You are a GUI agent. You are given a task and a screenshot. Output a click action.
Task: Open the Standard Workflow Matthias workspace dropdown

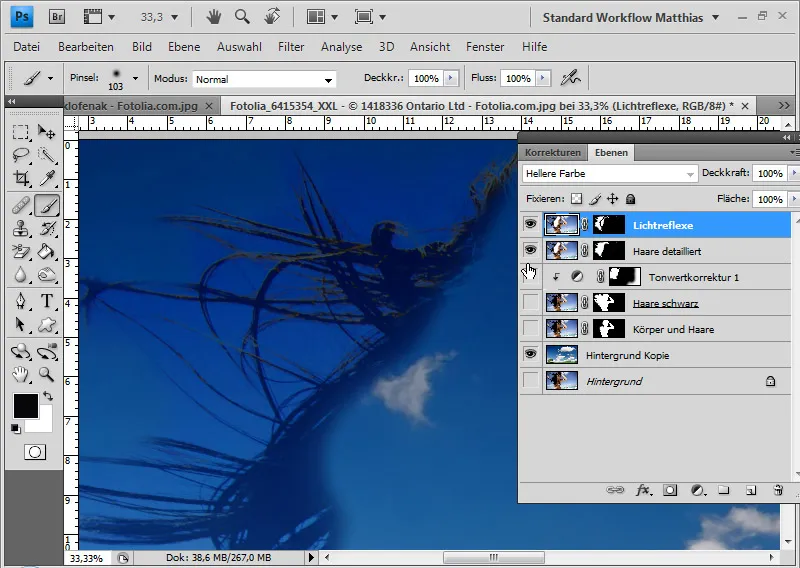[x=716, y=17]
